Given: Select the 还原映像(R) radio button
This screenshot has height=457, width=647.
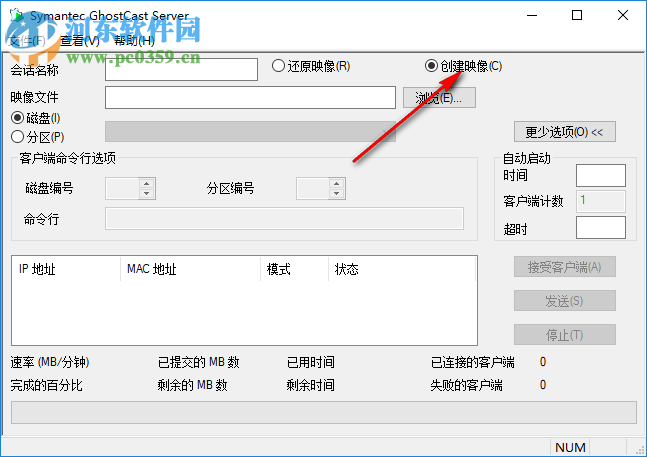Looking at the screenshot, I should pyautogui.click(x=311, y=66).
